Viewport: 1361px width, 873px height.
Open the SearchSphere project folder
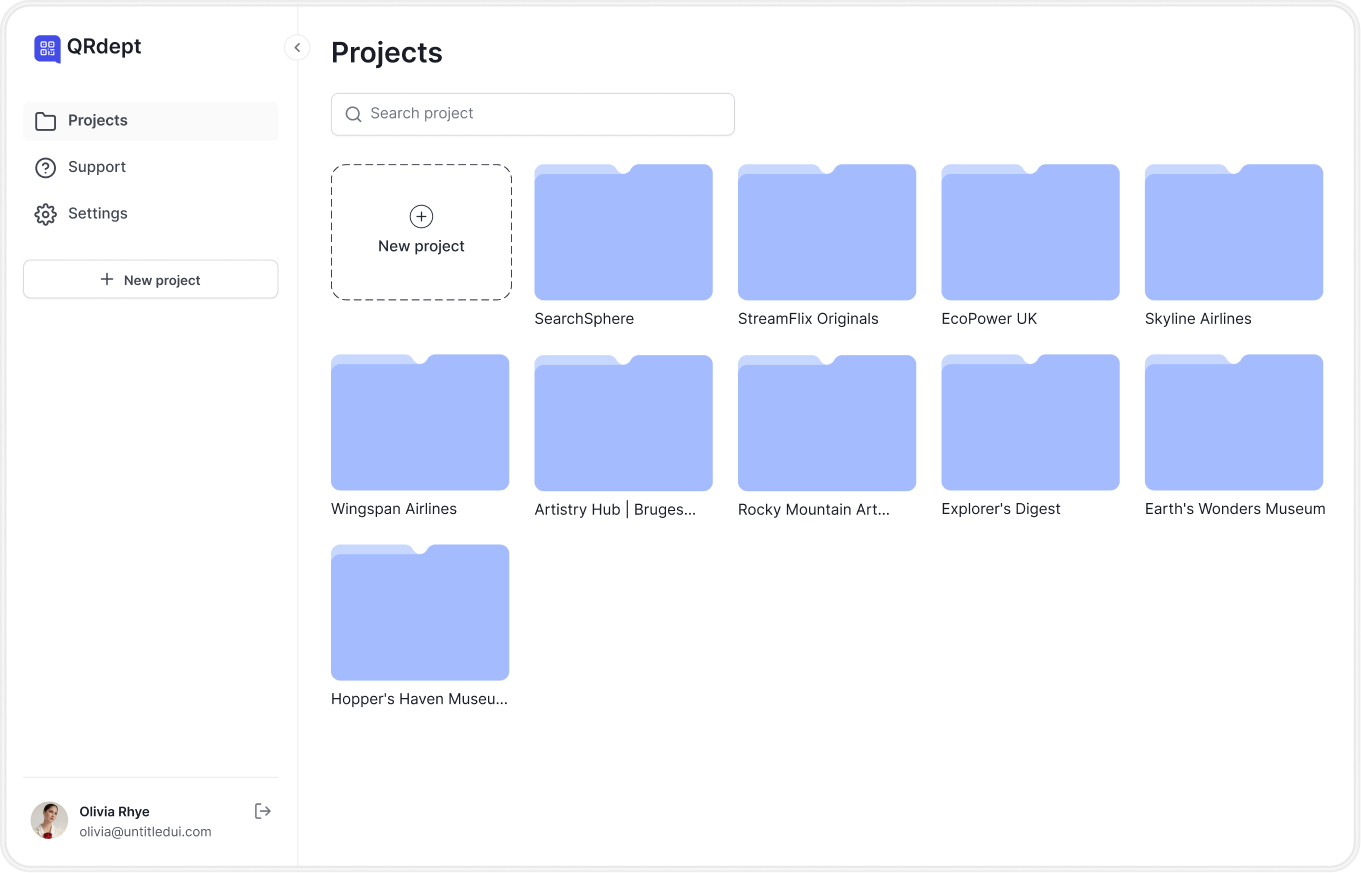[623, 232]
